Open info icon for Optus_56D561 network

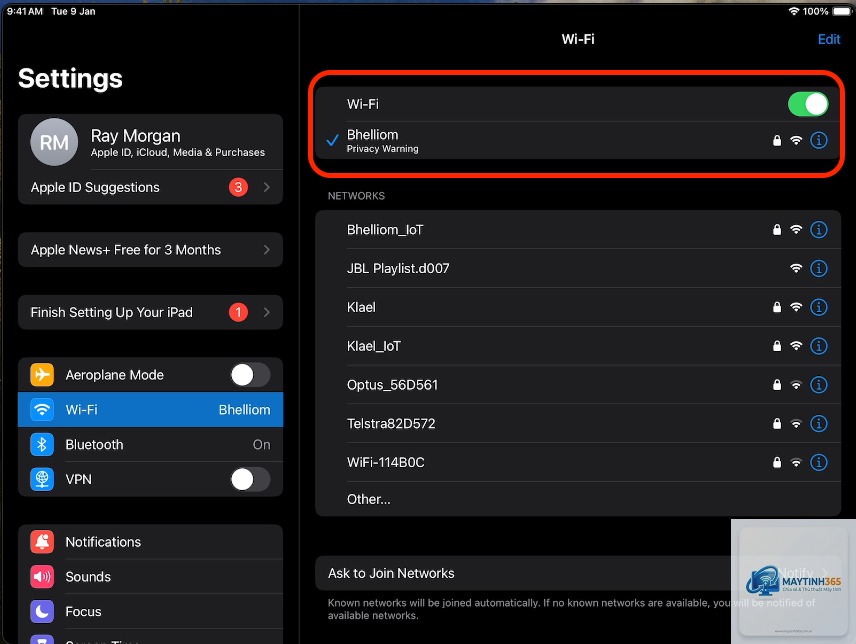818,385
